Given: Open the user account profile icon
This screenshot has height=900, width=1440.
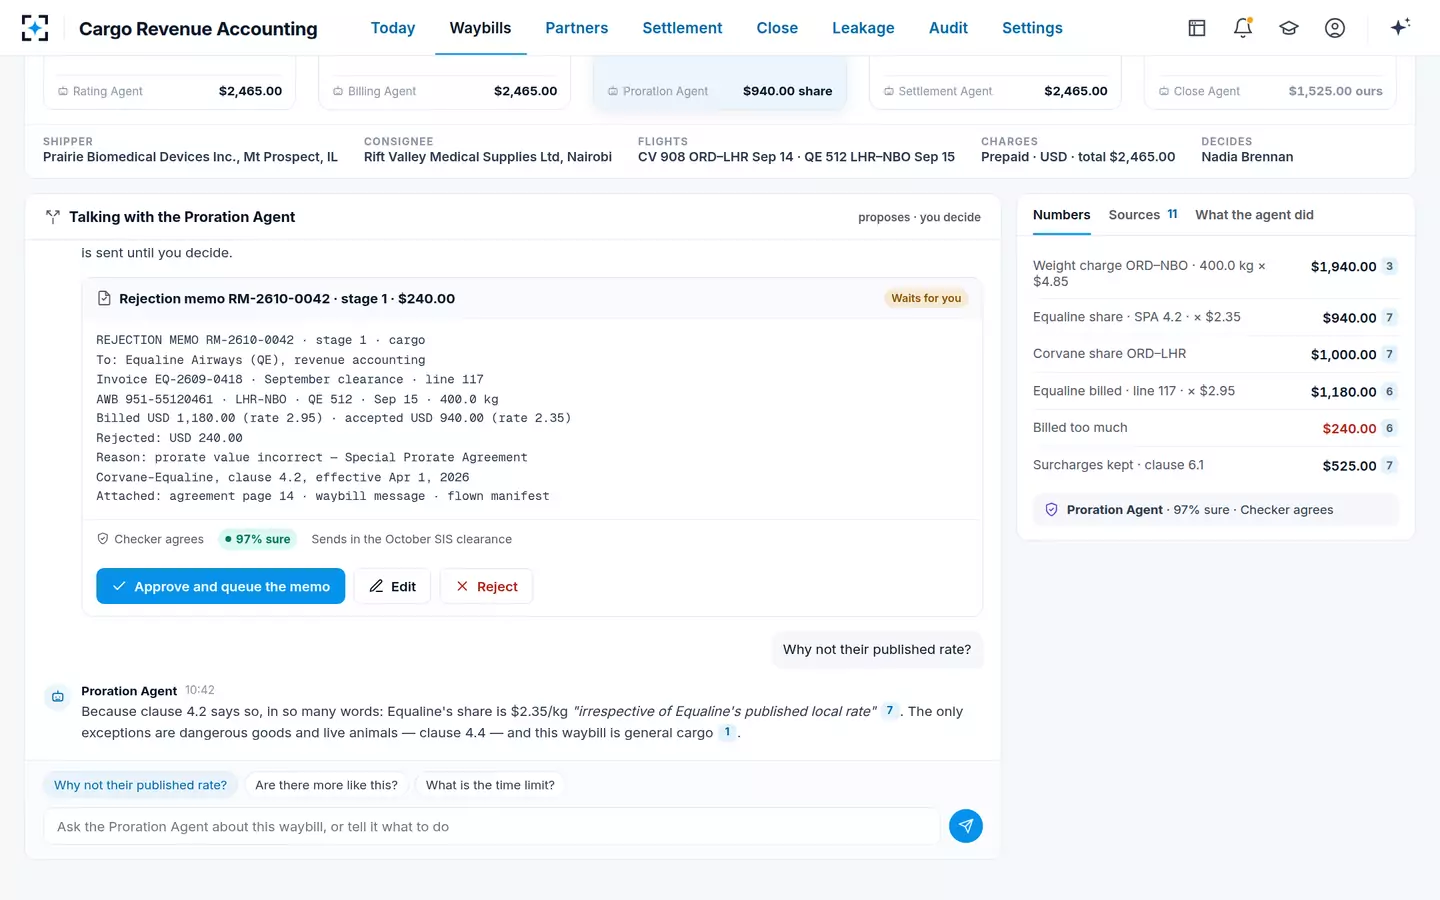Looking at the screenshot, I should (1335, 28).
